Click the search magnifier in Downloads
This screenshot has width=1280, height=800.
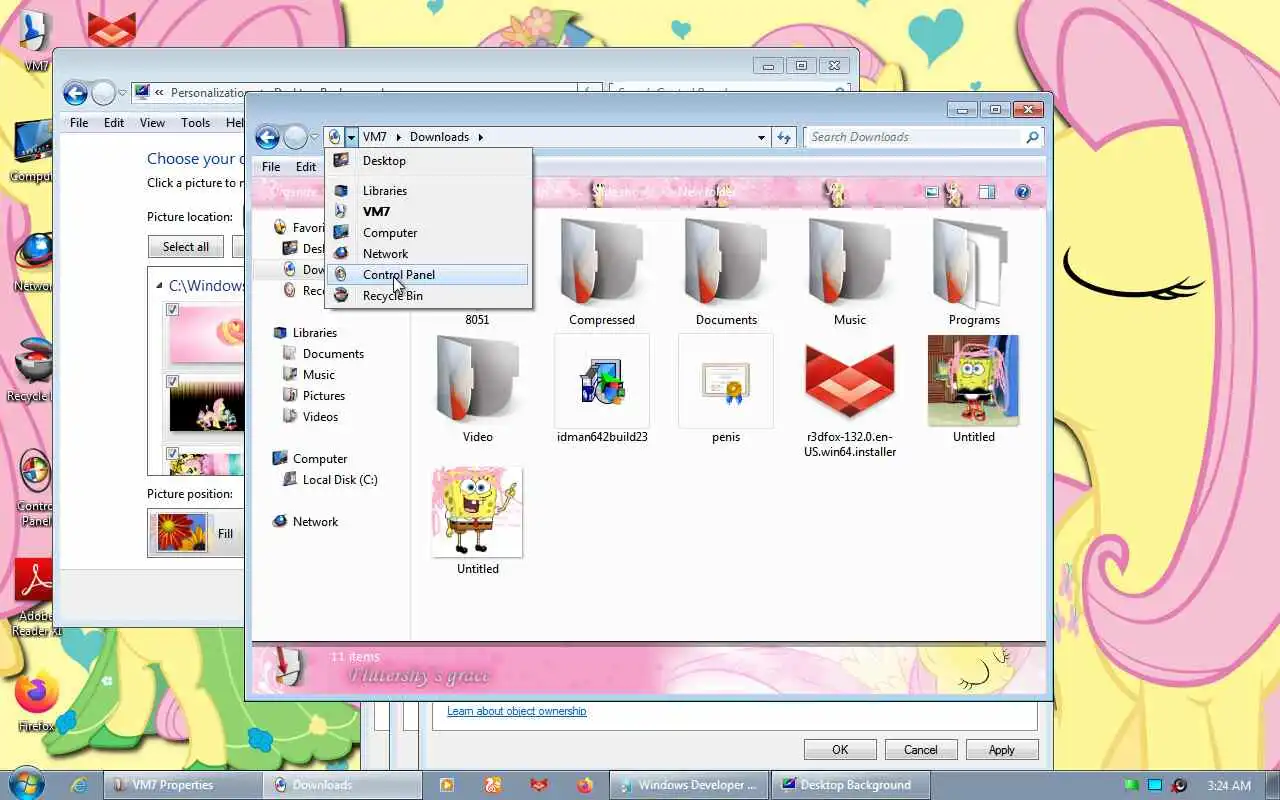(1032, 137)
